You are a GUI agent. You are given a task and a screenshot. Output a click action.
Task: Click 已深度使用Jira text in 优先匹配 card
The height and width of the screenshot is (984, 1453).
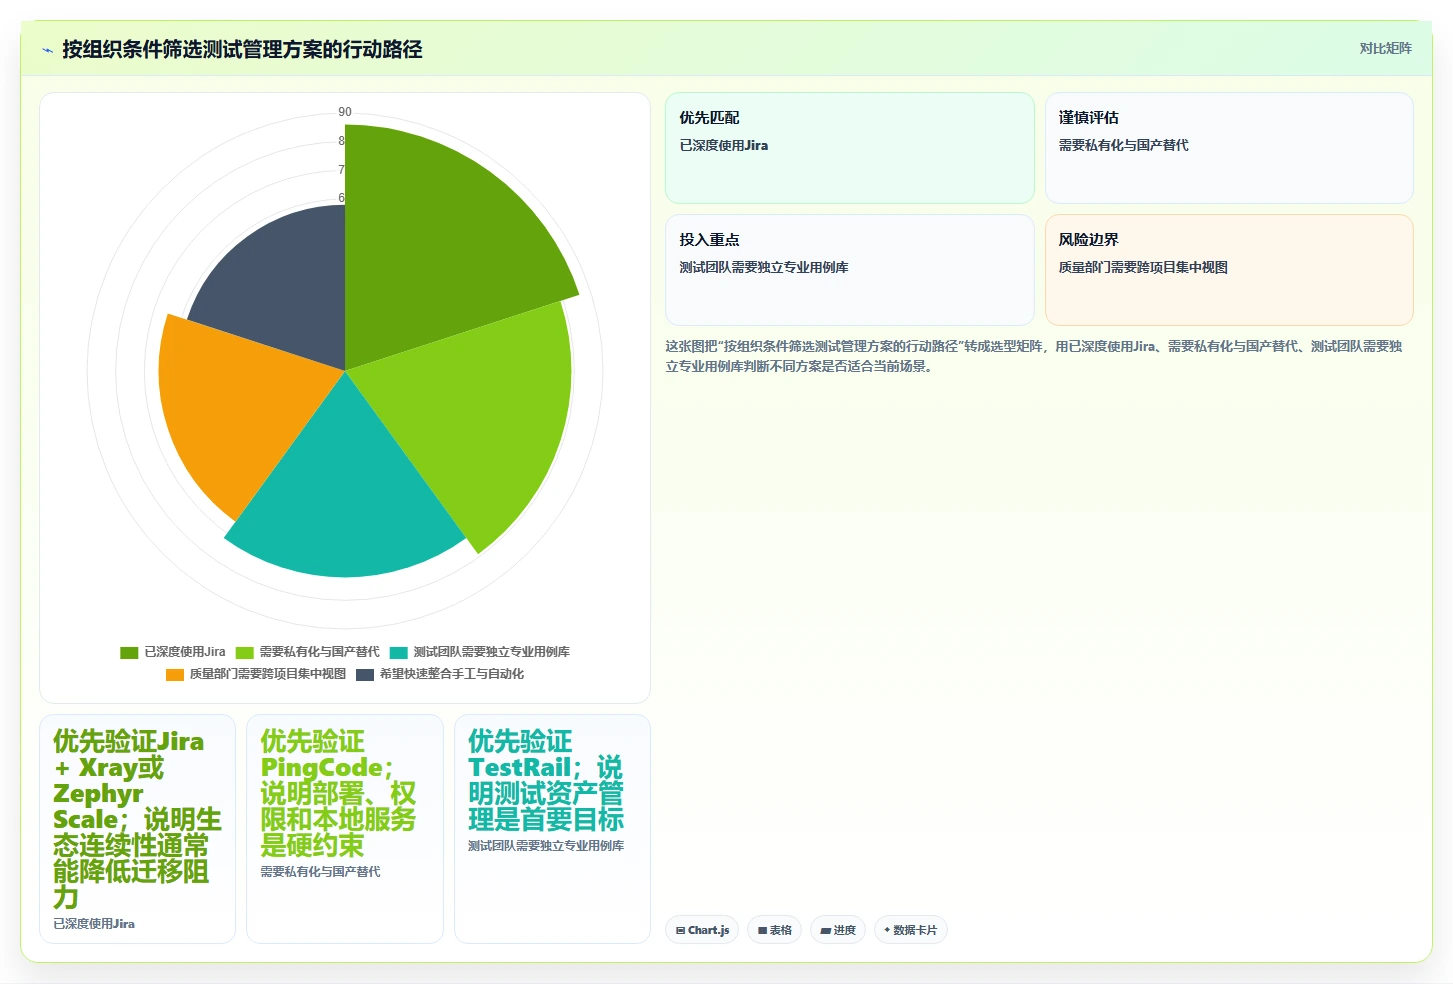(724, 145)
